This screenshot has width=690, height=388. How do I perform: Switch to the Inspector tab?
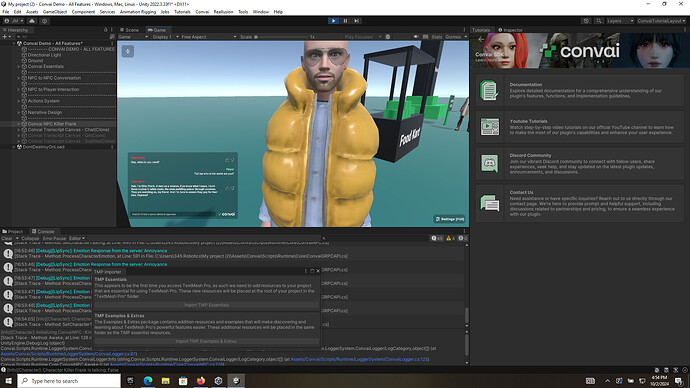pyautogui.click(x=510, y=30)
